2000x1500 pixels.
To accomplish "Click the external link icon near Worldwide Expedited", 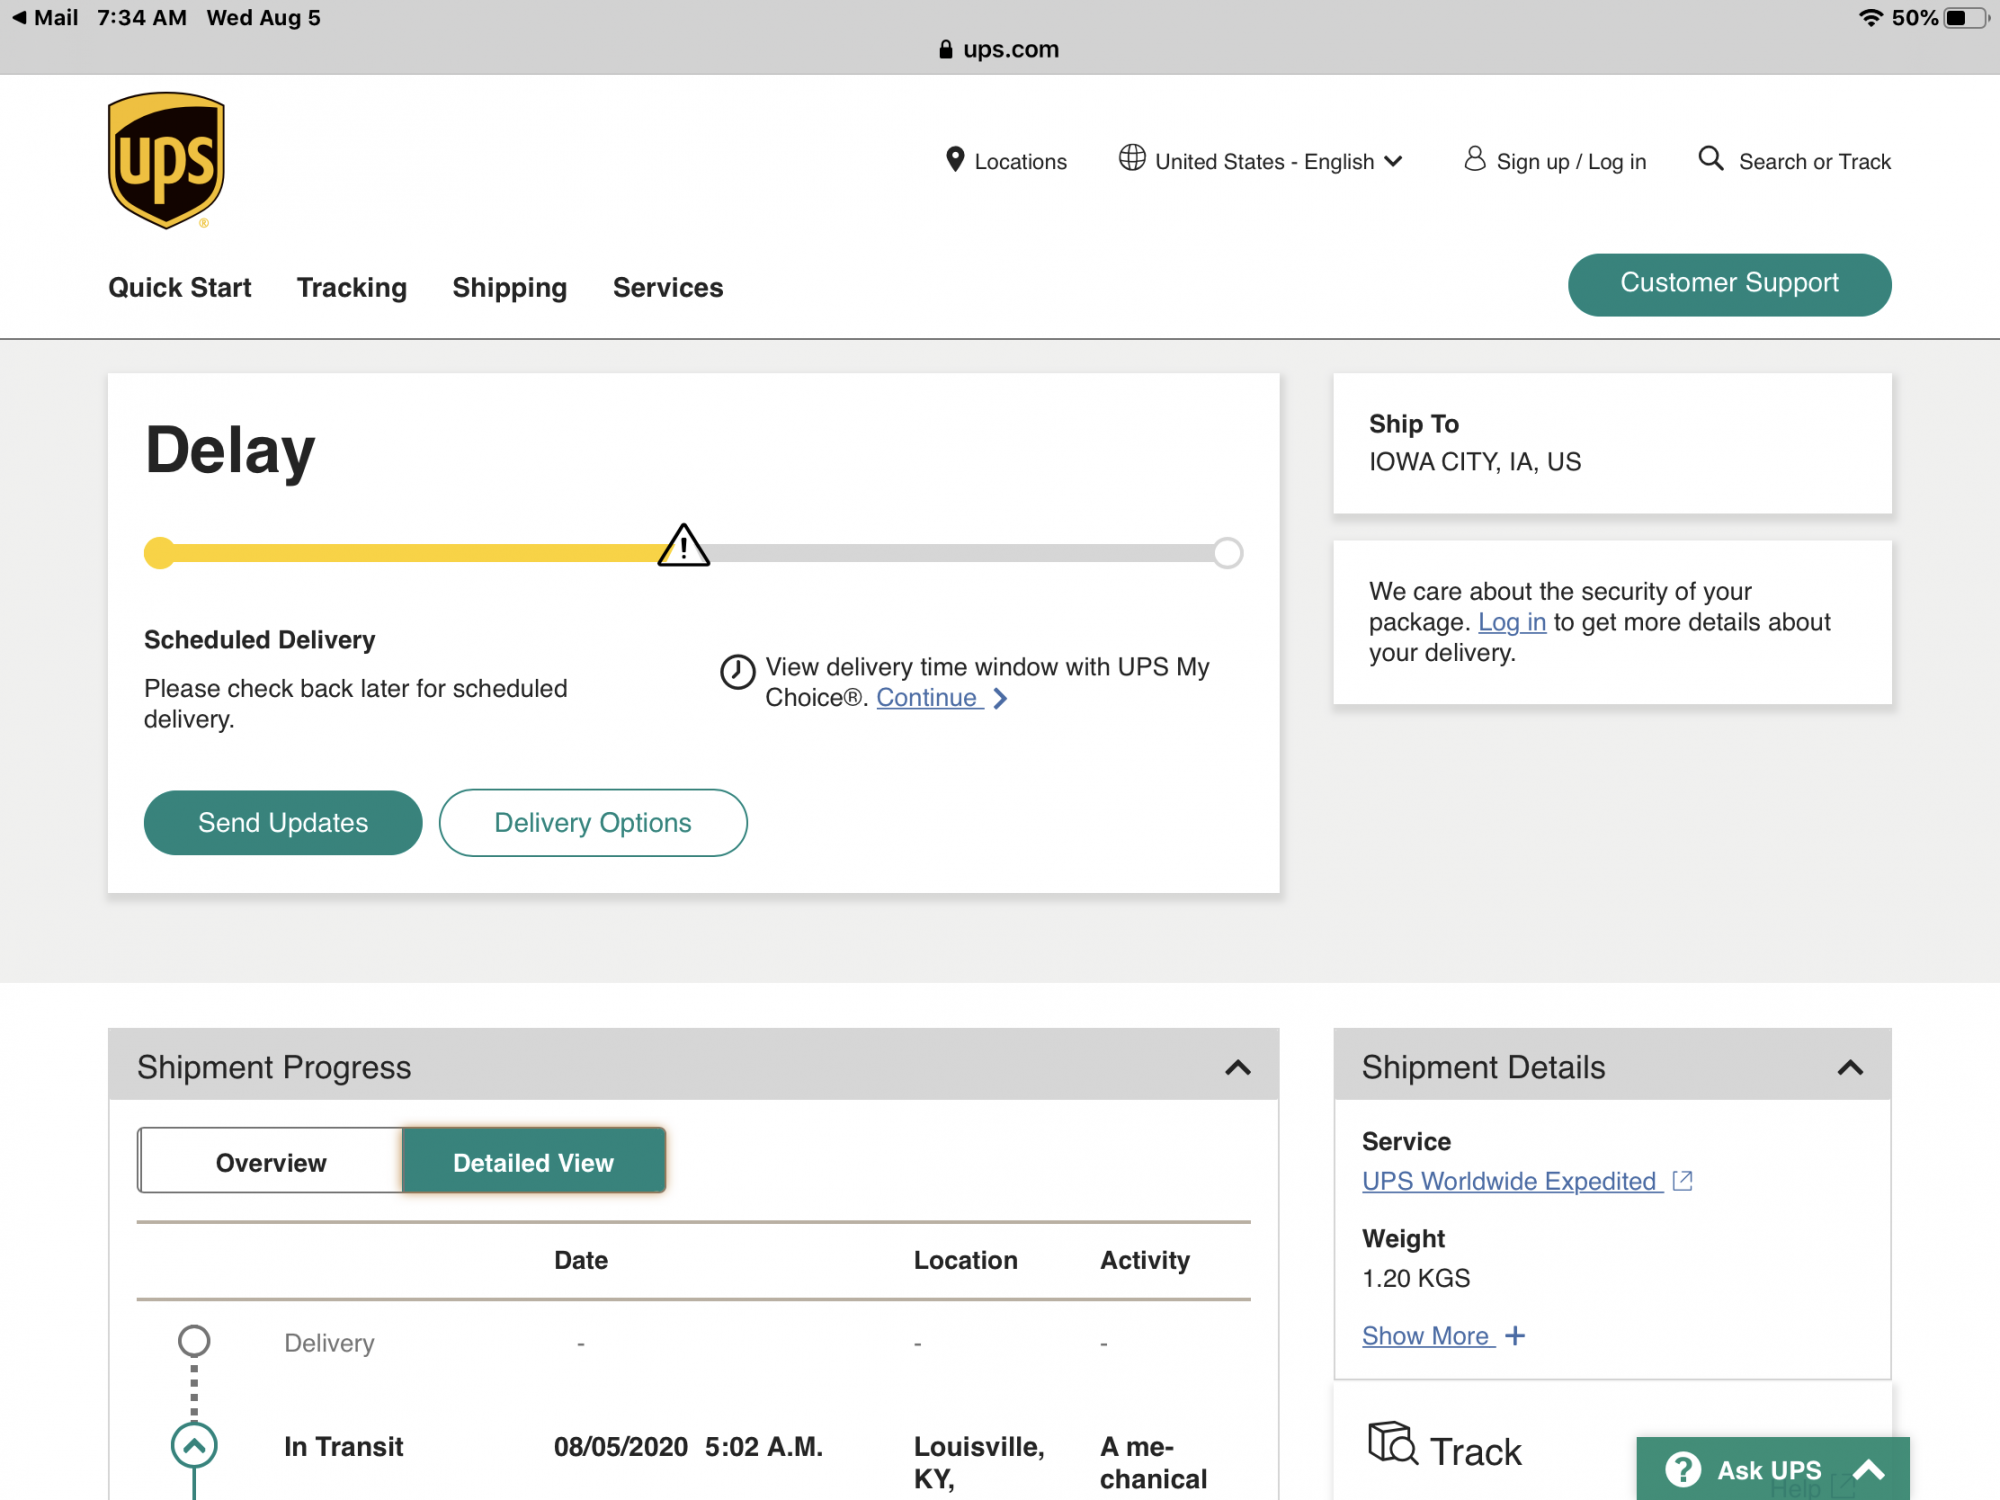I will pyautogui.click(x=1683, y=1181).
